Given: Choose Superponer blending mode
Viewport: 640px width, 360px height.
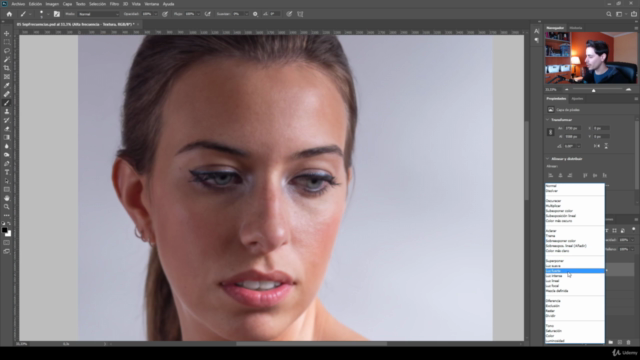Looking at the screenshot, I should coord(575,261).
